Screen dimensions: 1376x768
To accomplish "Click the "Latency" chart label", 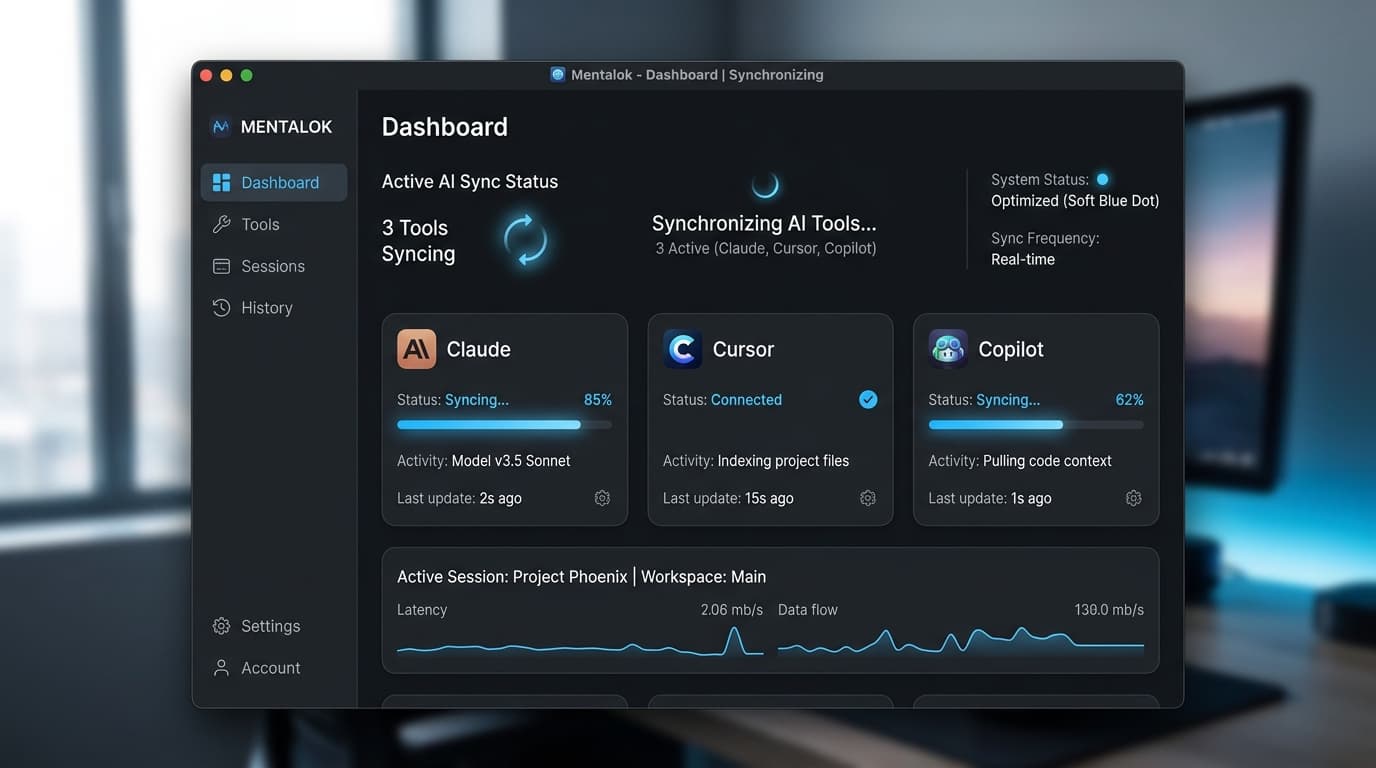I will click(x=422, y=610).
